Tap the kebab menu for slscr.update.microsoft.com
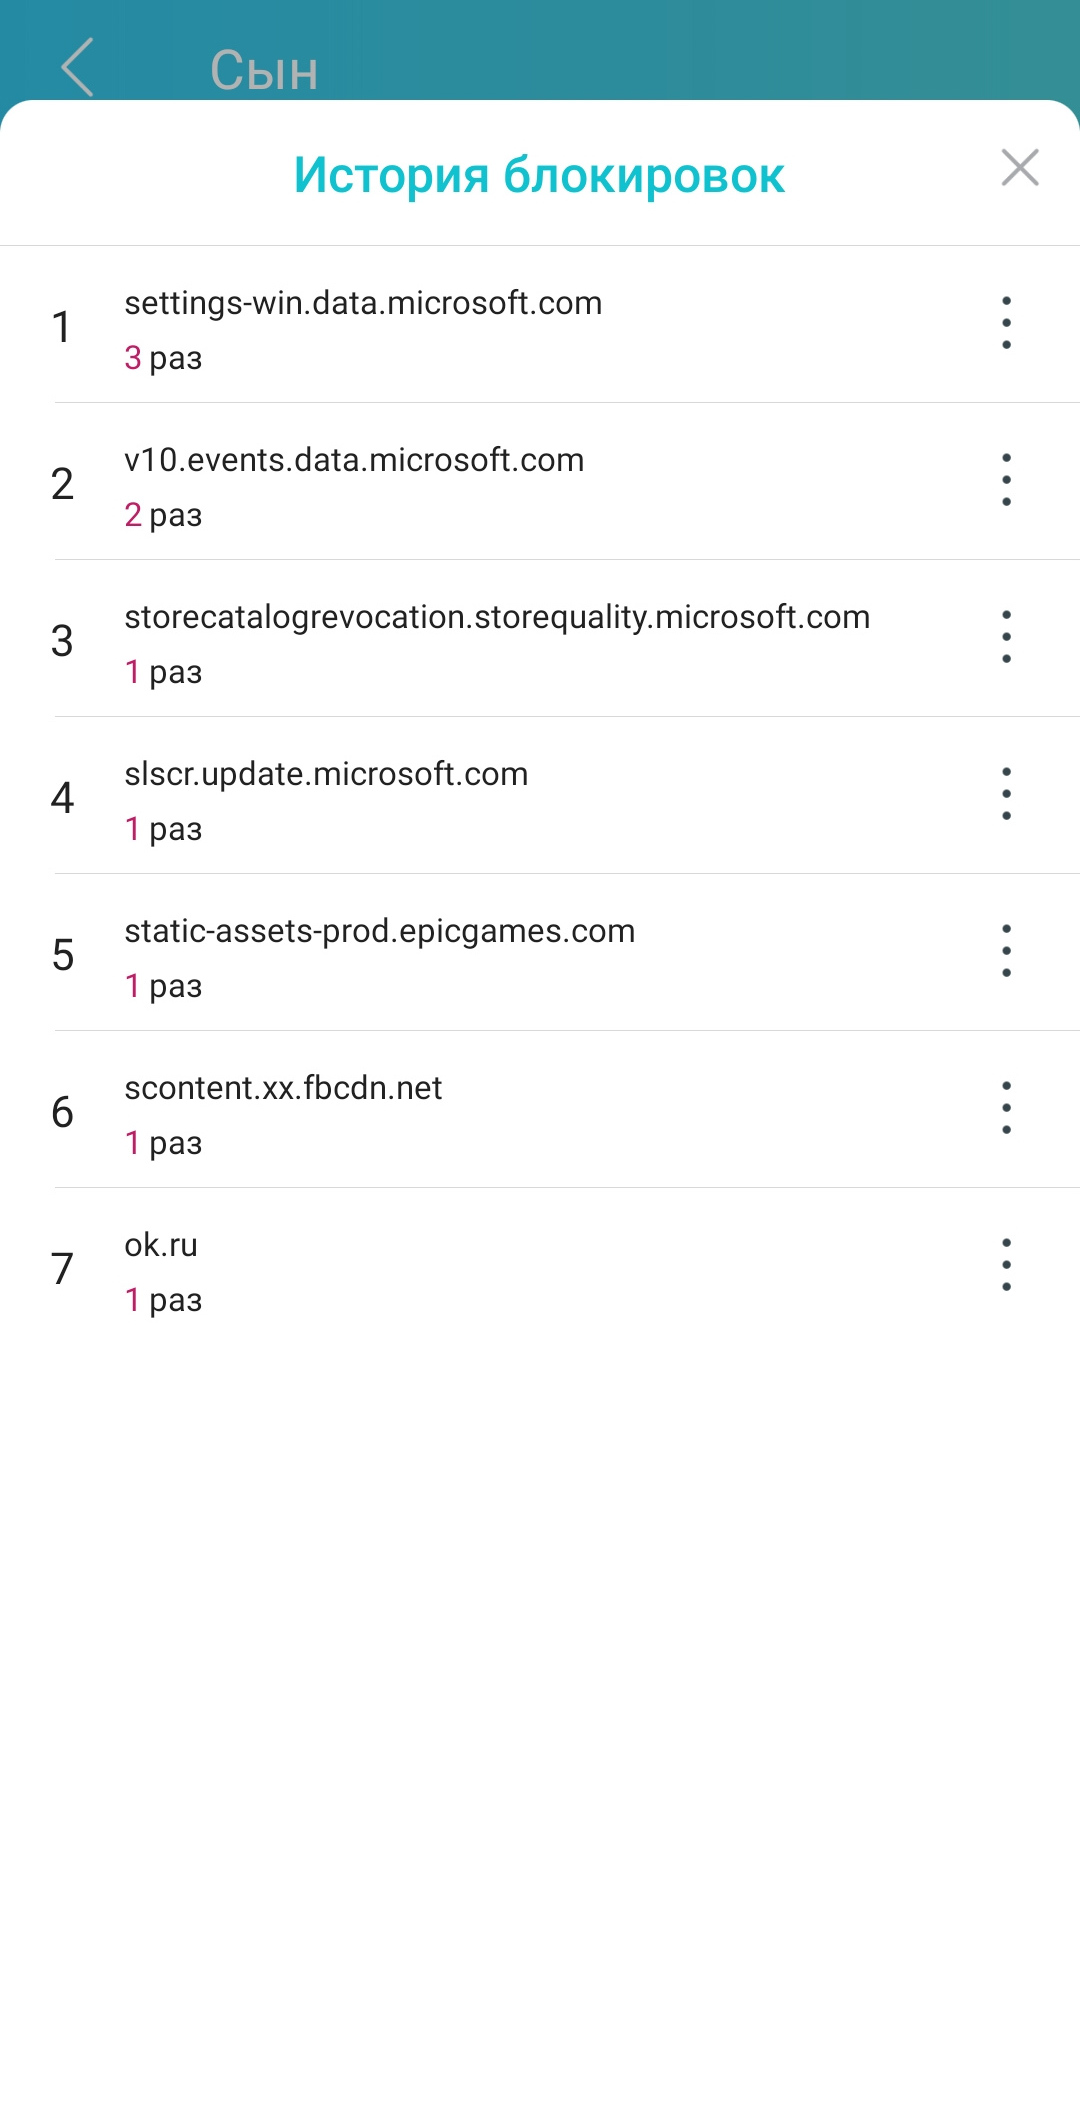Viewport: 1080px width, 2114px height. 1006,794
